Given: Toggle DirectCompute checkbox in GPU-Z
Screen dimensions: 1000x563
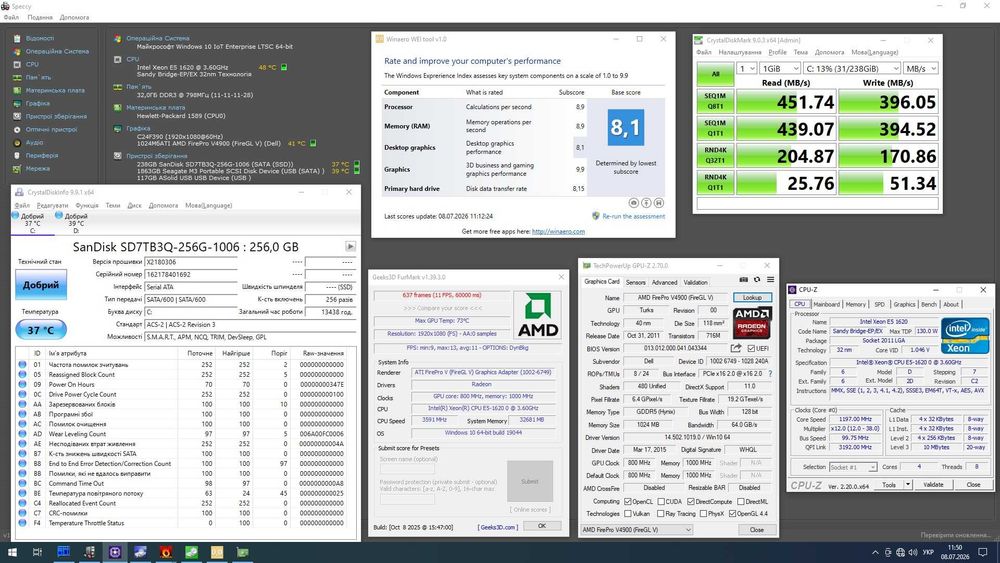Looking at the screenshot, I should (691, 502).
